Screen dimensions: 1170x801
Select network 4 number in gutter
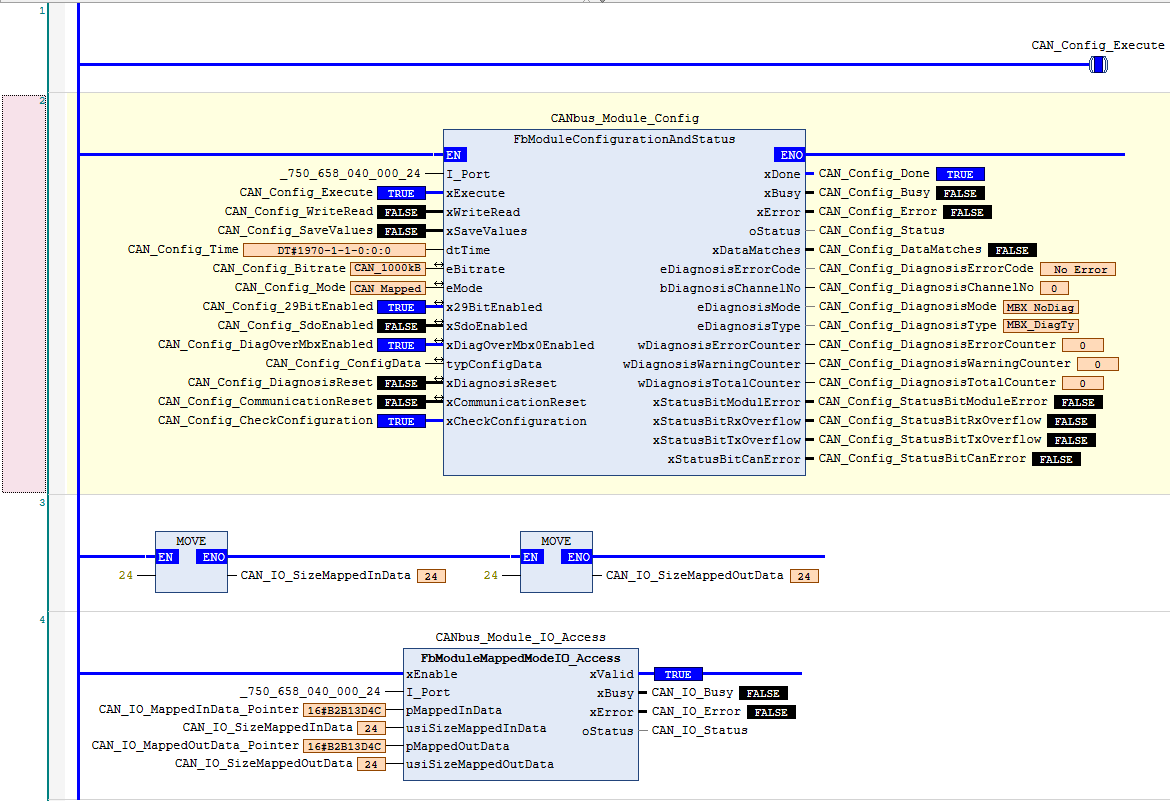click(42, 620)
